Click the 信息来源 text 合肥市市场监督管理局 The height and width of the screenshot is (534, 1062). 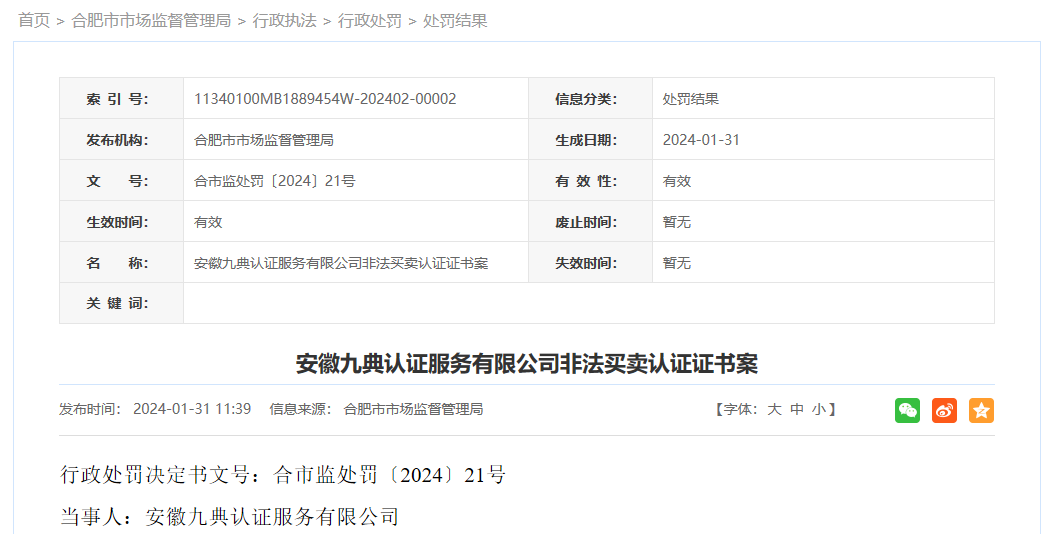(x=413, y=409)
